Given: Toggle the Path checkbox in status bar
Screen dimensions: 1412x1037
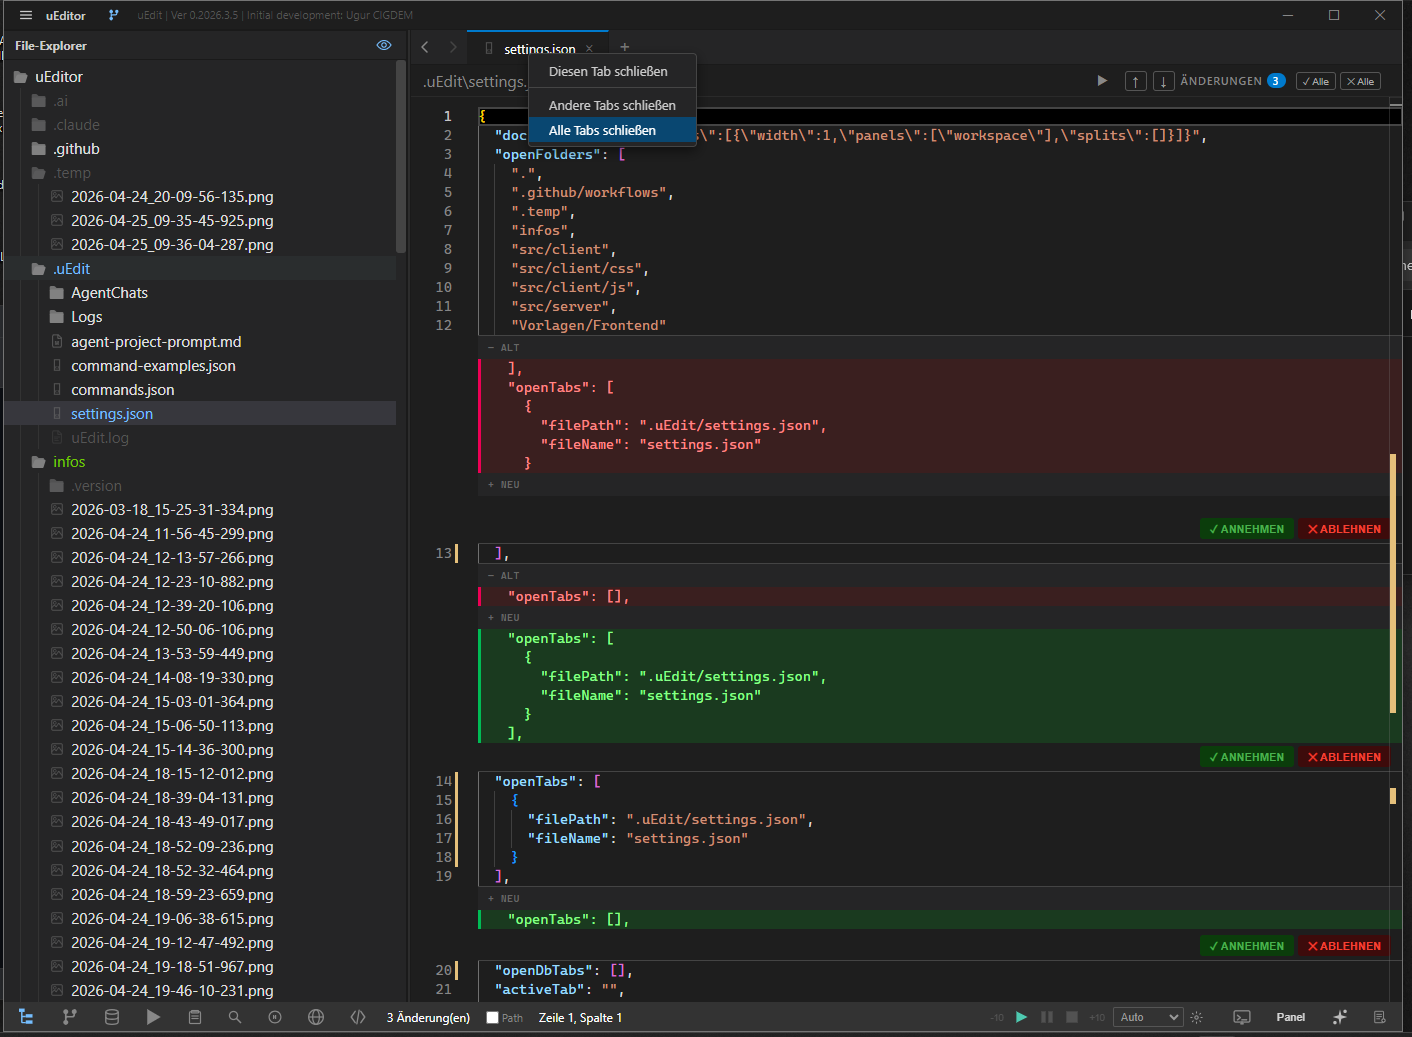Looking at the screenshot, I should click(x=492, y=1018).
